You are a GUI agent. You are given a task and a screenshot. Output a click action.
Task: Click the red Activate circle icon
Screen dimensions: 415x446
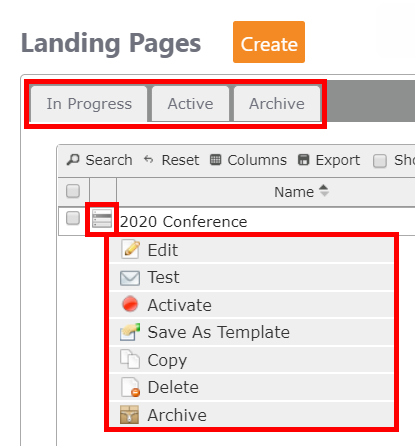coord(130,304)
